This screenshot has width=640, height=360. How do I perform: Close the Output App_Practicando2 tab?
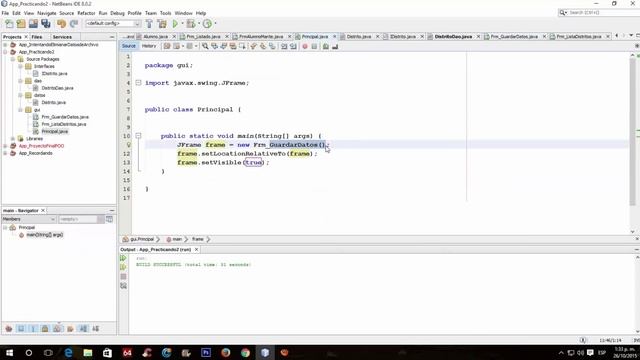point(196,249)
